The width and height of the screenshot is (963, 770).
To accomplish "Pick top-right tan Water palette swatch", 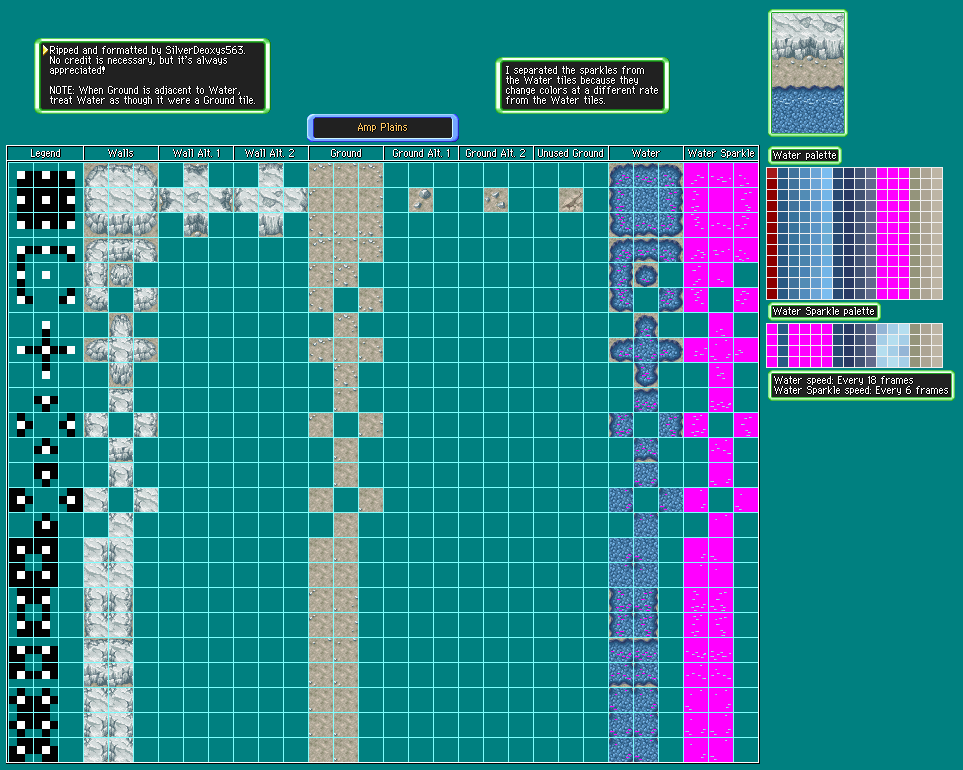I will [937, 173].
